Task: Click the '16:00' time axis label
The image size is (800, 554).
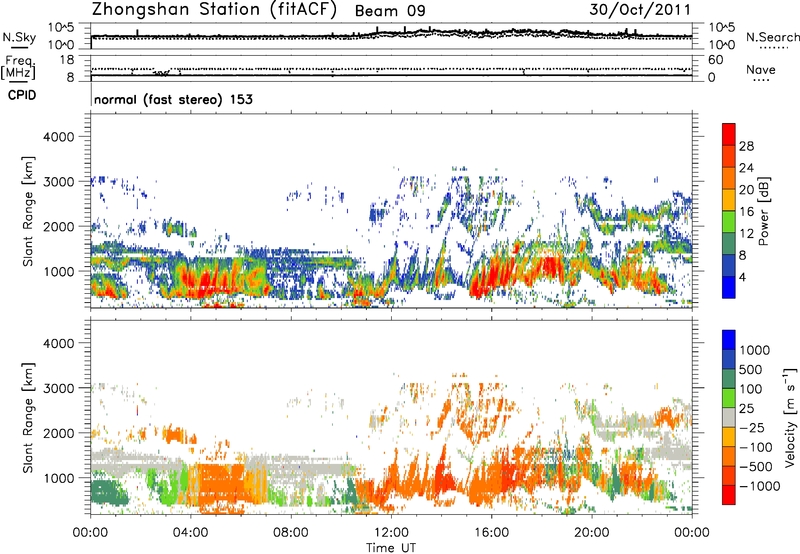Action: tap(491, 532)
